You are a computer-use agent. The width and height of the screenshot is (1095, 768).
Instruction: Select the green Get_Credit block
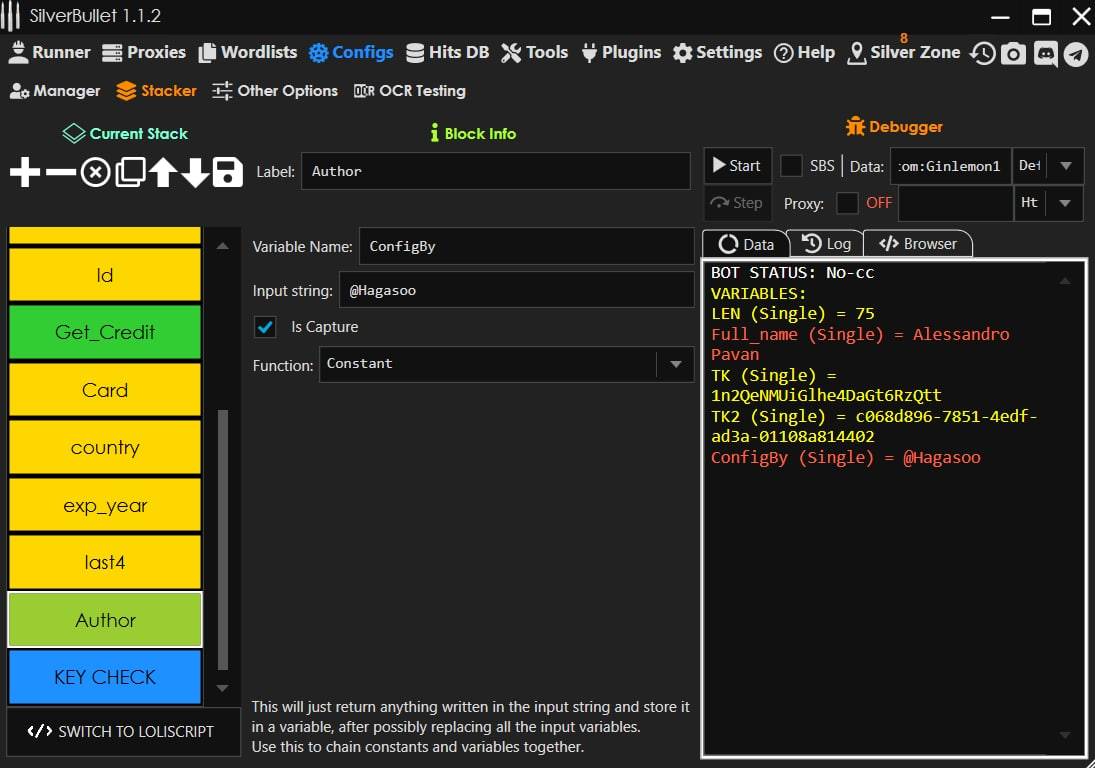click(x=105, y=332)
